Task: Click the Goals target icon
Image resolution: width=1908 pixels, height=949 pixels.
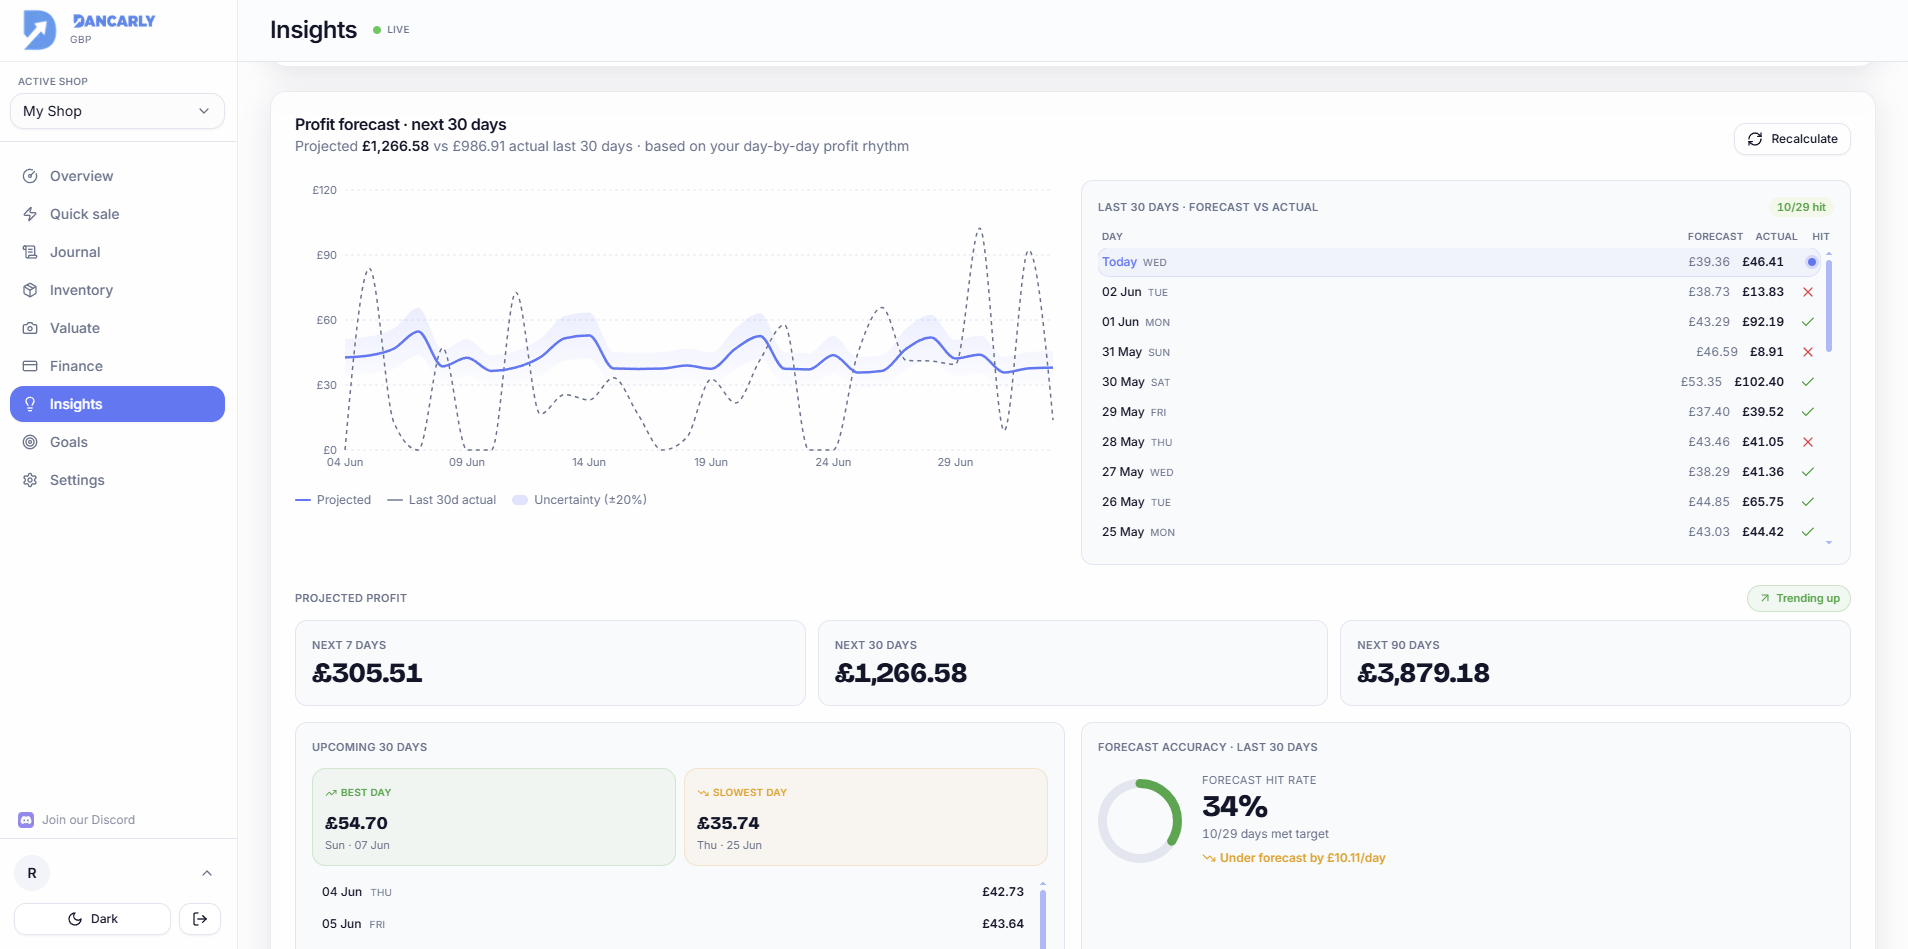Action: [x=30, y=442]
